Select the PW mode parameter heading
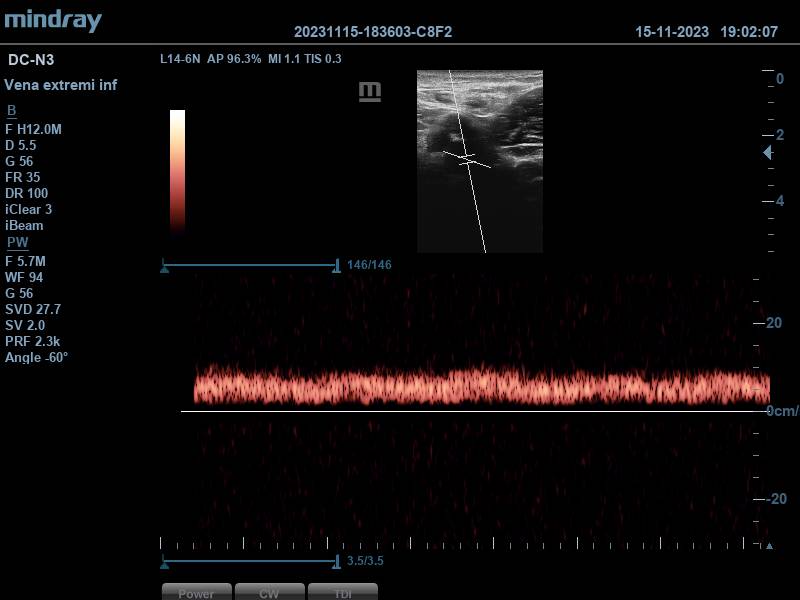Image resolution: width=800 pixels, height=600 pixels. tap(18, 243)
